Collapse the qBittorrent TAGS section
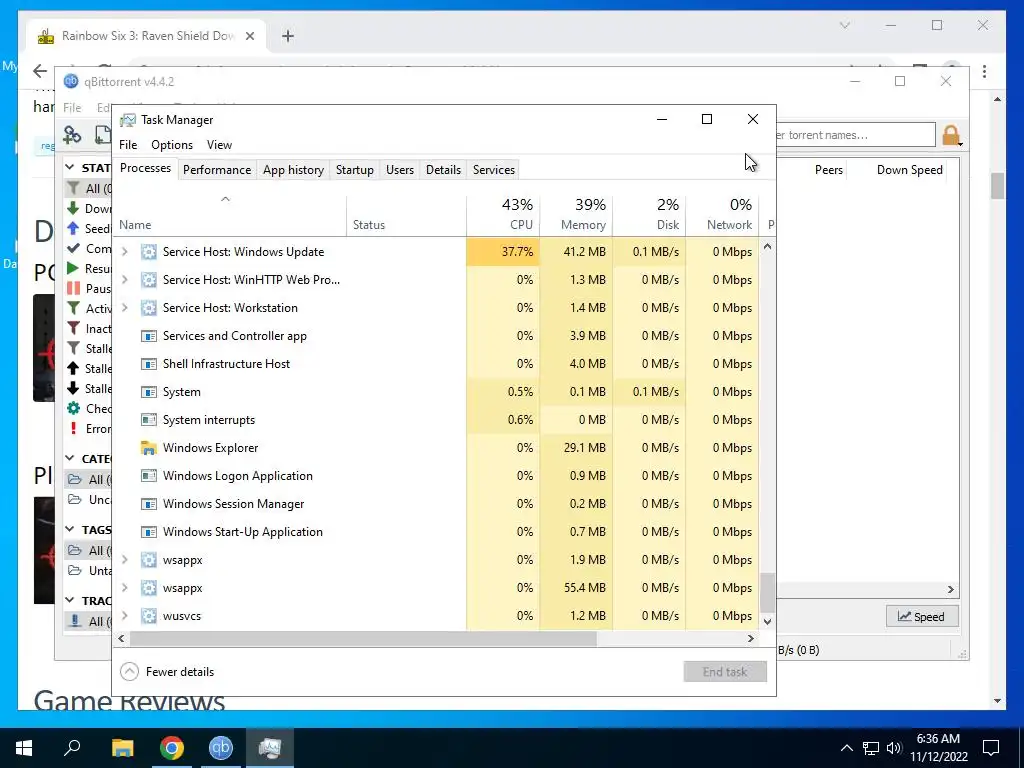Screen dimensions: 1024x768 [70, 529]
